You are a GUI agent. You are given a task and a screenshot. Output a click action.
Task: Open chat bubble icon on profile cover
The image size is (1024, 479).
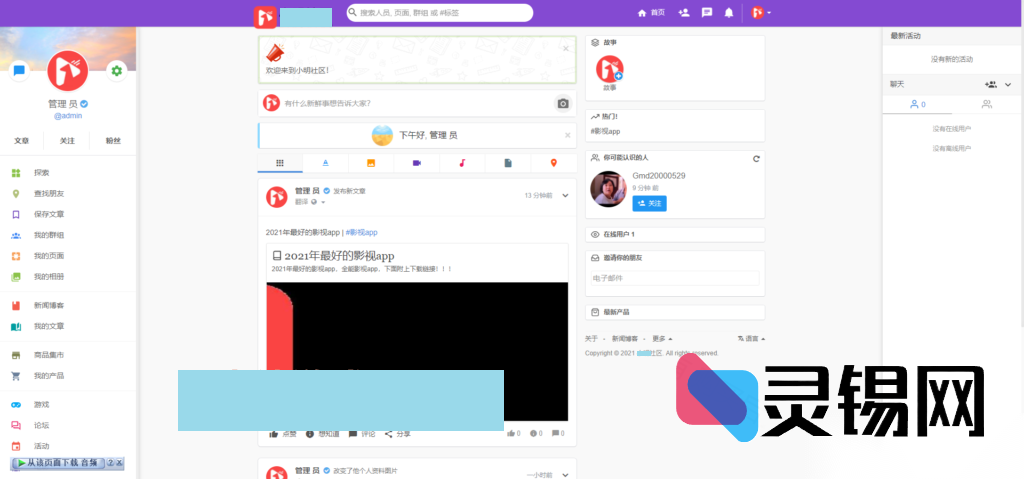point(19,71)
